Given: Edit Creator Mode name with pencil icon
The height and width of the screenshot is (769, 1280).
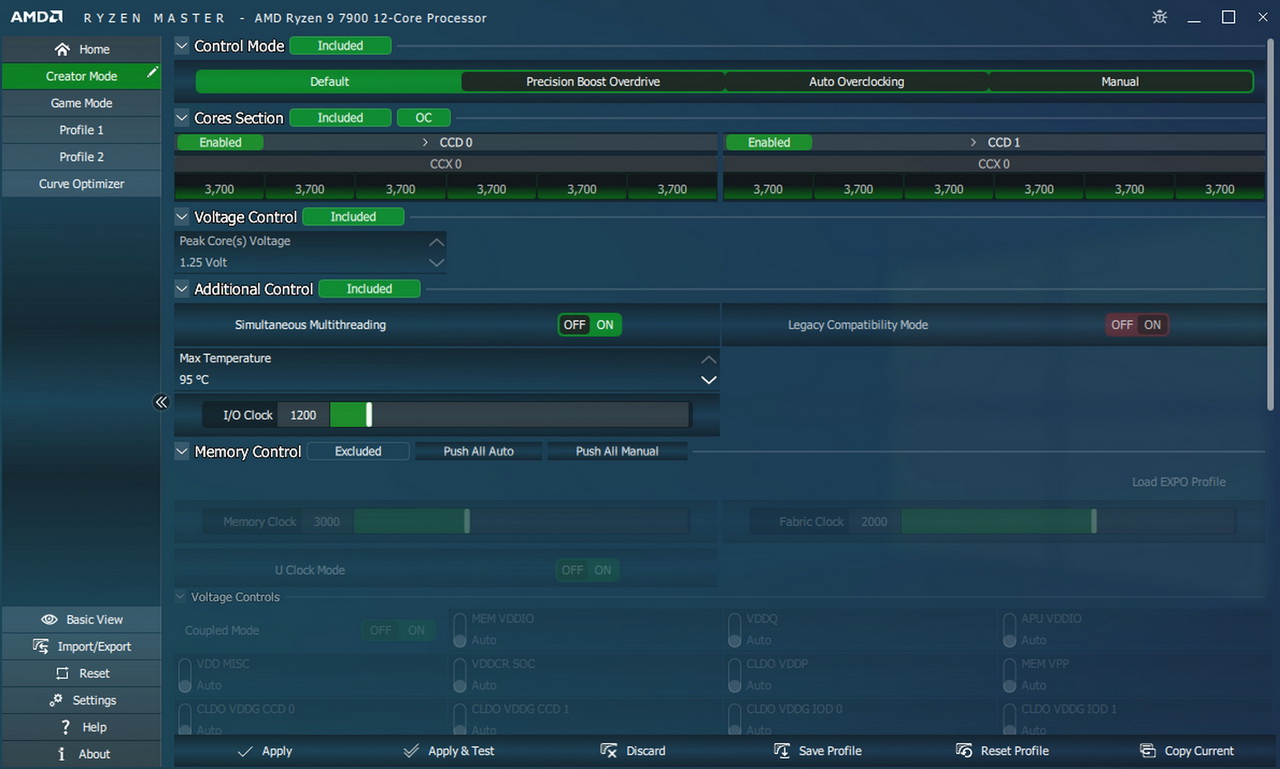Looking at the screenshot, I should coord(152,72).
